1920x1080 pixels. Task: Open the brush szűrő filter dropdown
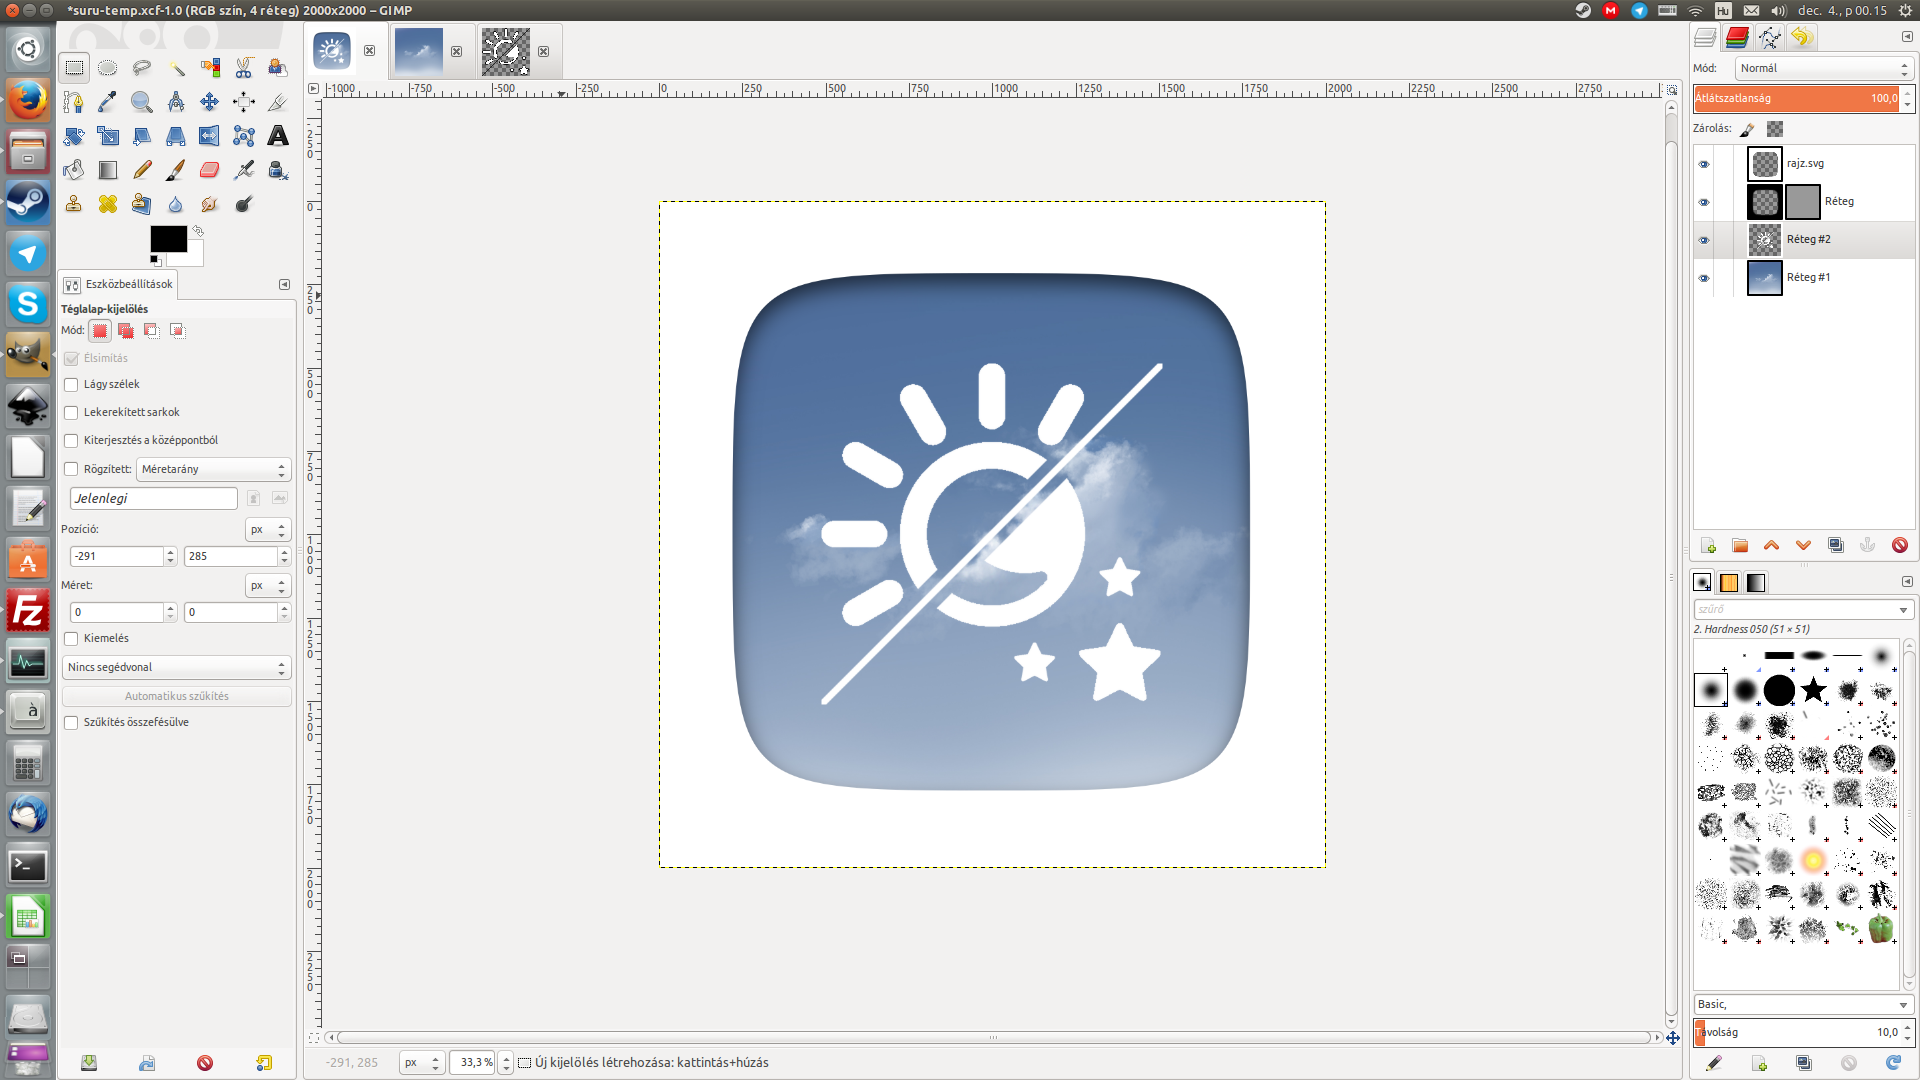coord(1903,610)
